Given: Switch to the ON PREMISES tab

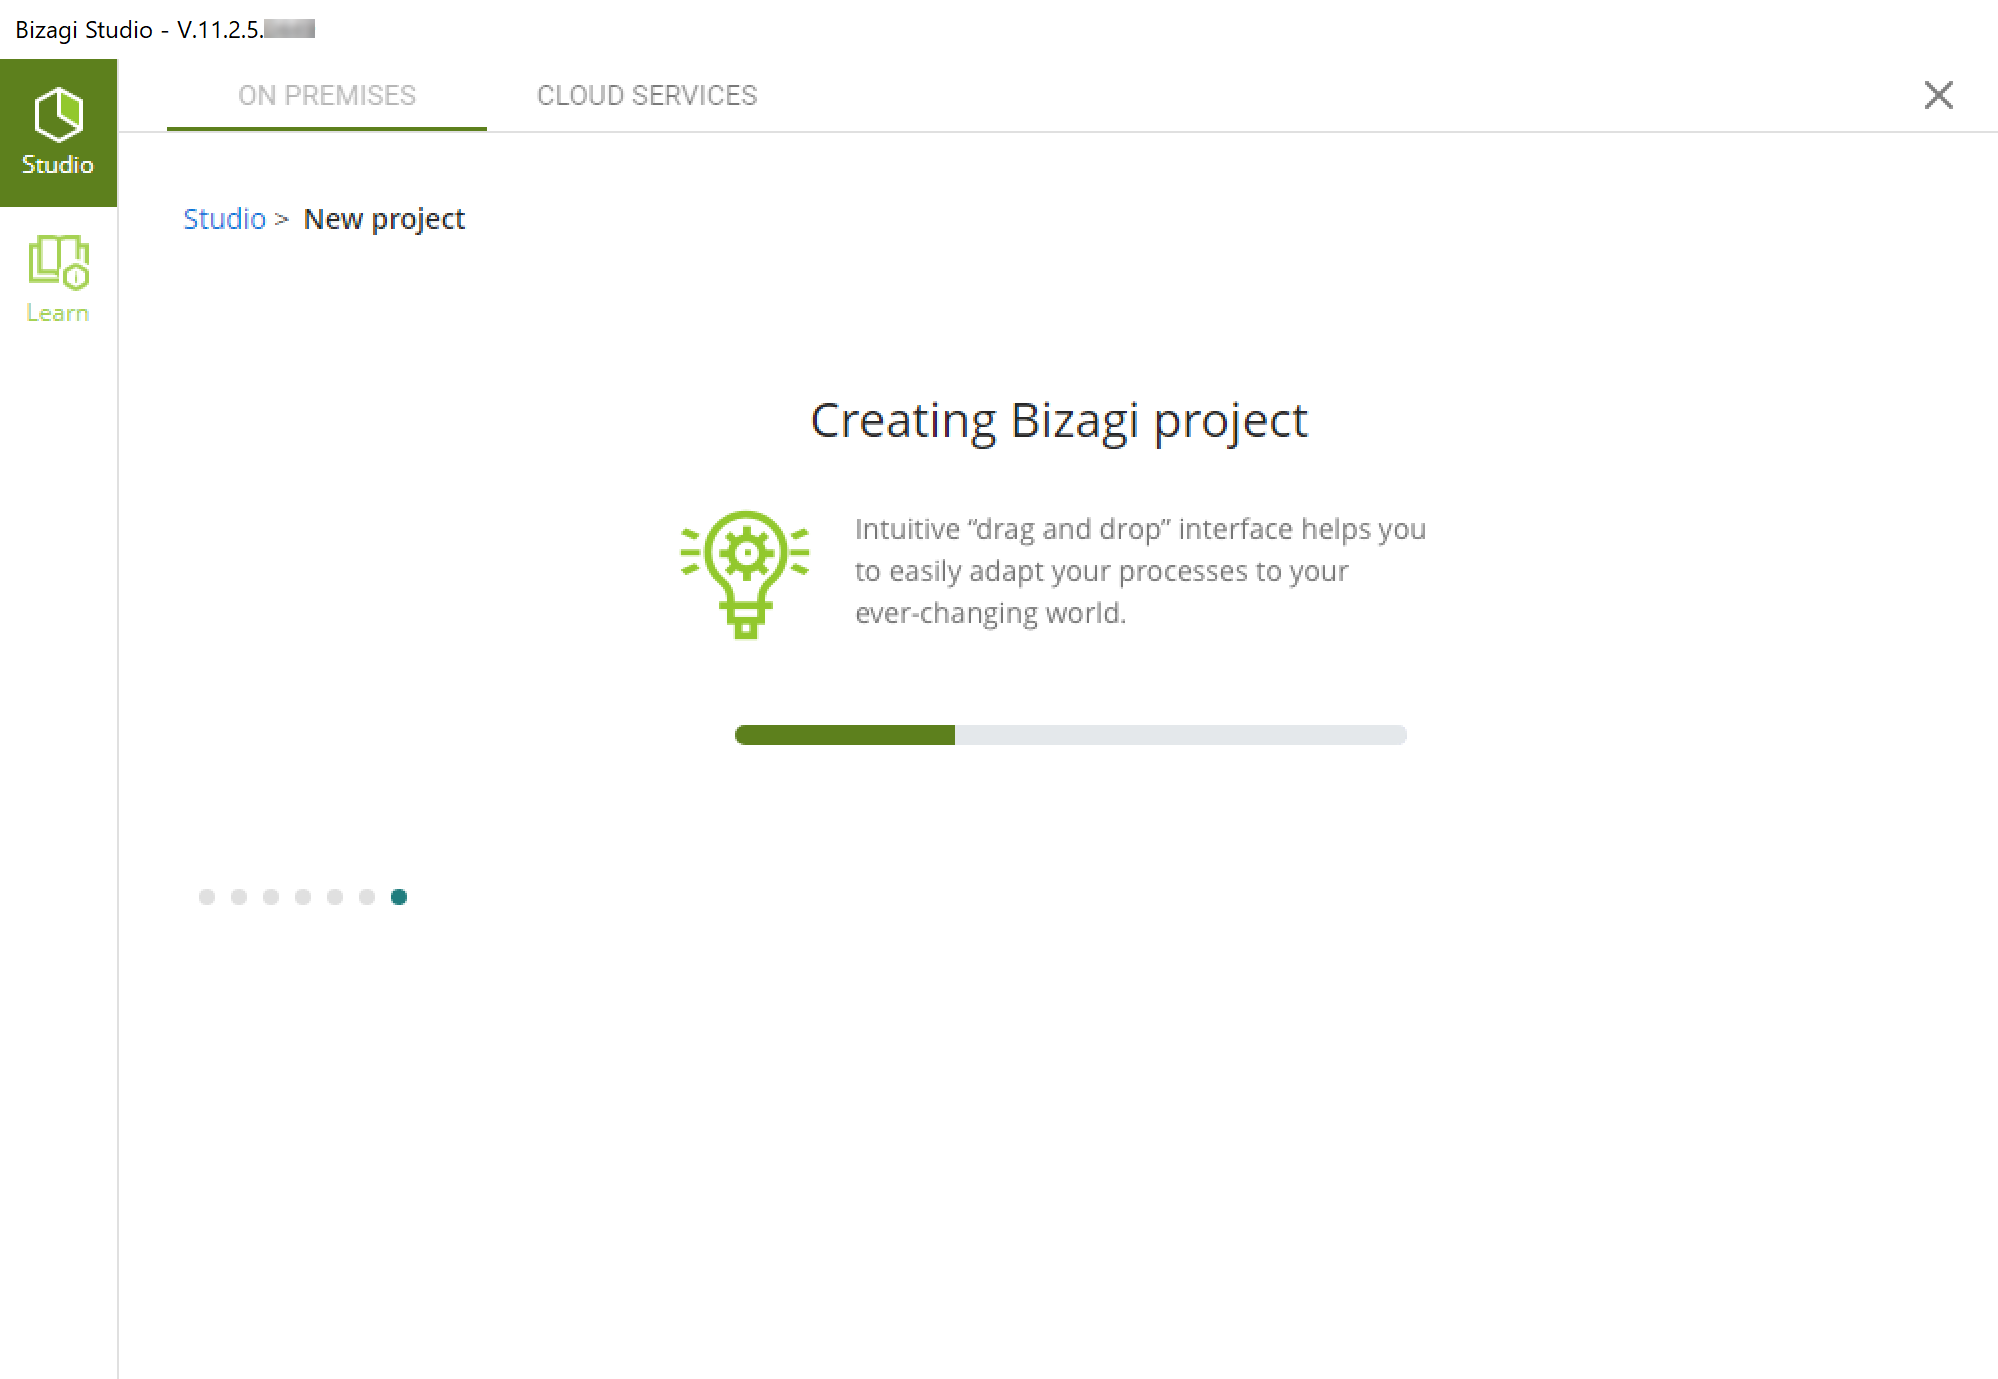Looking at the screenshot, I should pyautogui.click(x=327, y=95).
